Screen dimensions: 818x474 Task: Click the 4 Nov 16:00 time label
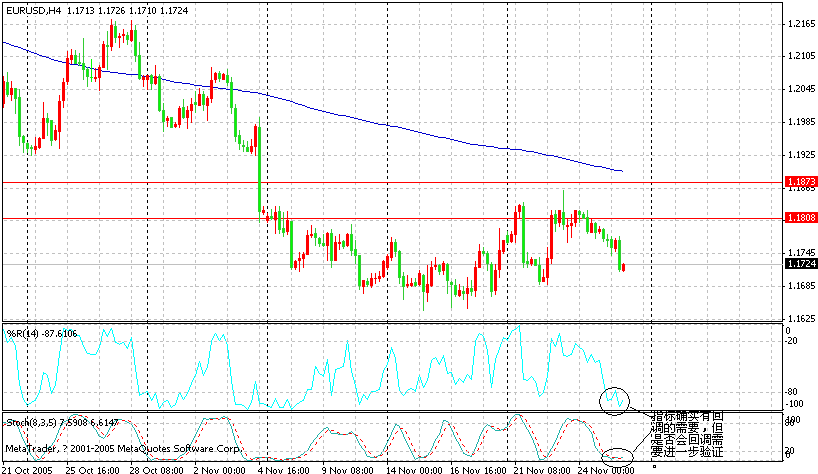[x=283, y=470]
